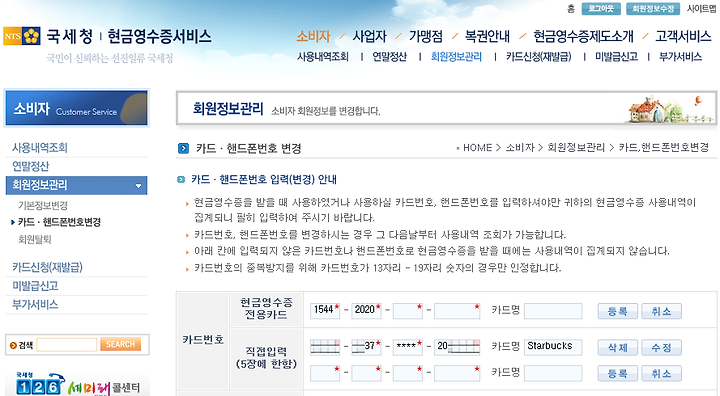Click the 로그아웃 button

click(601, 9)
